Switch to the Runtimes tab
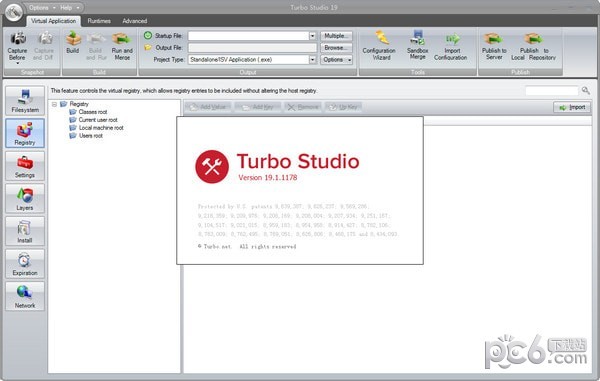 coord(99,21)
